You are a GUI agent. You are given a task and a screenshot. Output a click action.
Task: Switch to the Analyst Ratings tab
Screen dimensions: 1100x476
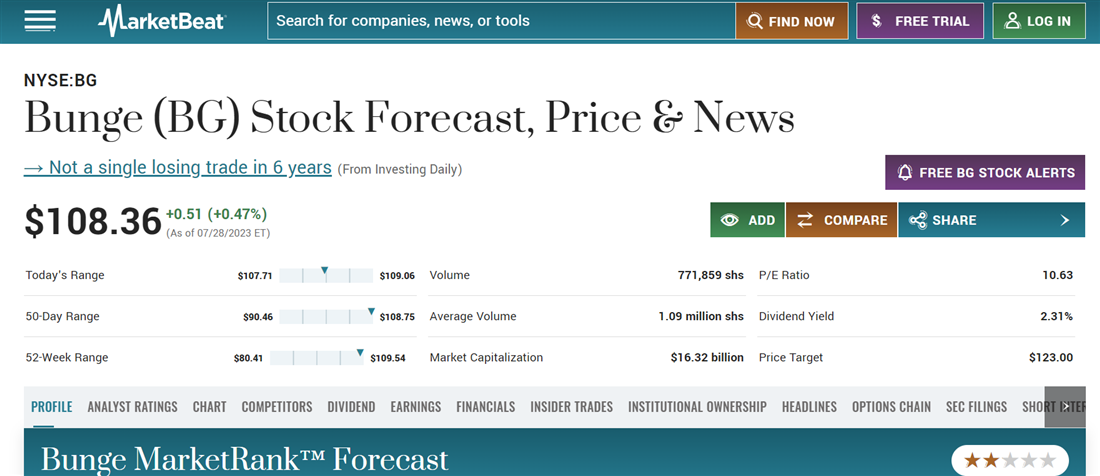(132, 407)
